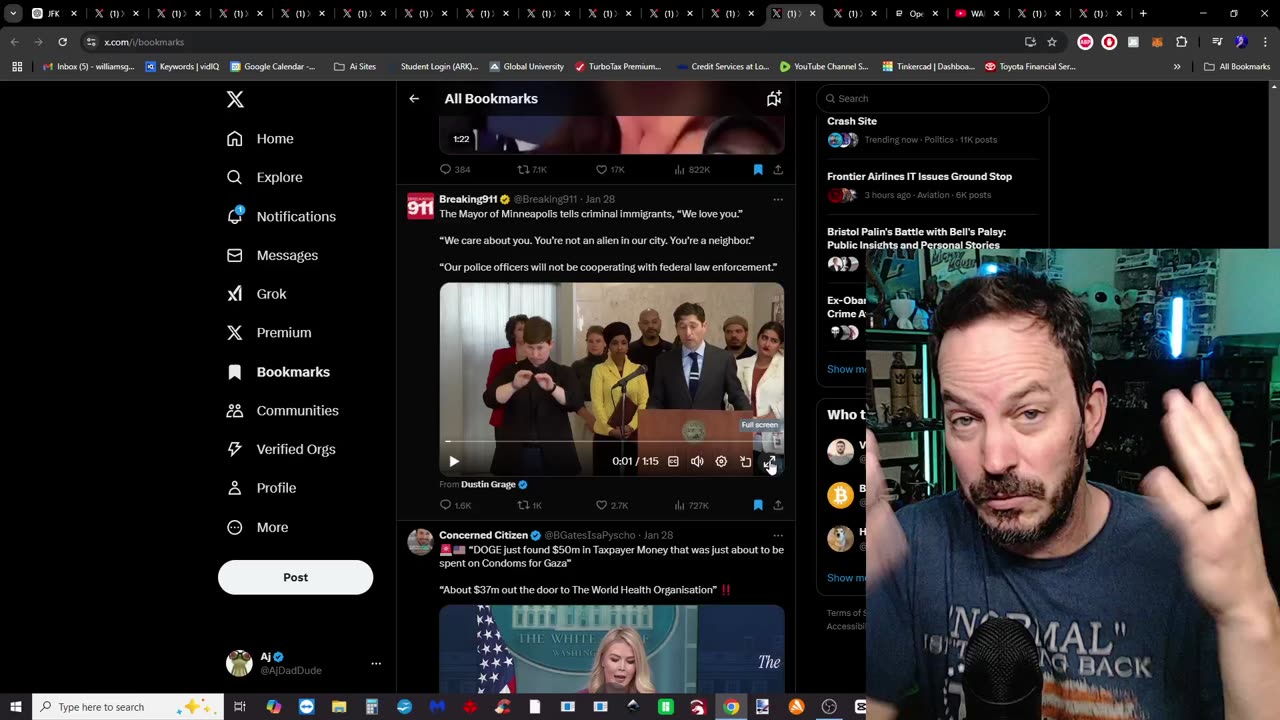This screenshot has height=720, width=1280.
Task: Open Google Calendar bookmark
Action: pyautogui.click(x=272, y=67)
